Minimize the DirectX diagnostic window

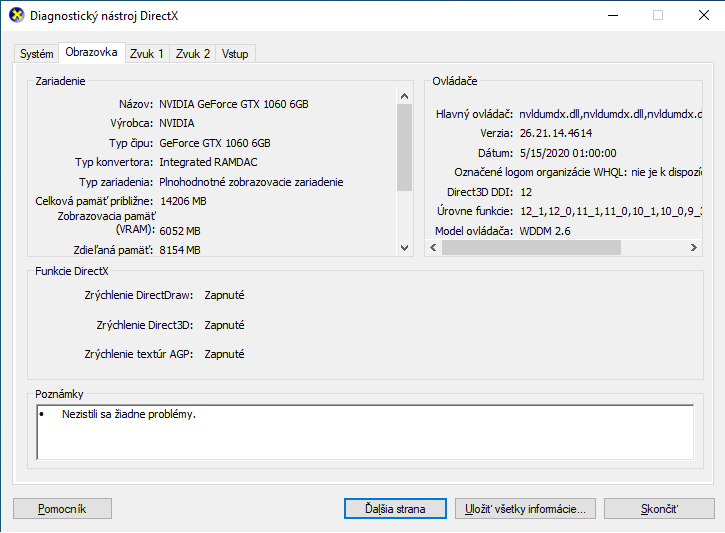click(613, 15)
